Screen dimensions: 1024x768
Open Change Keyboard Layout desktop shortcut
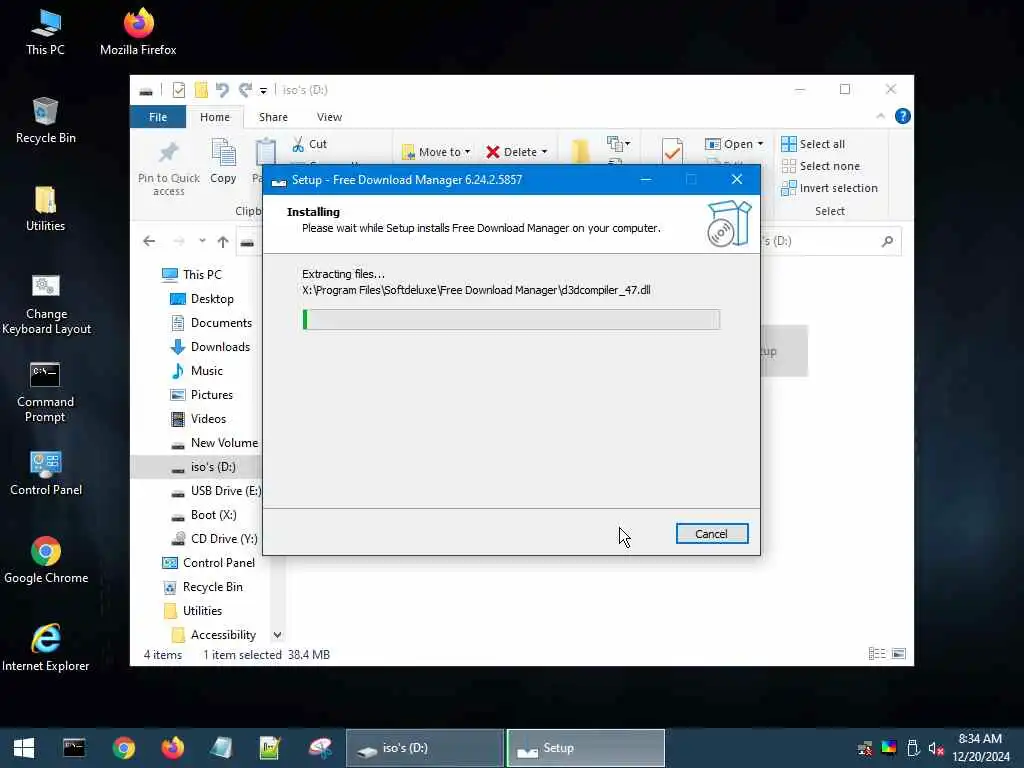pos(46,304)
